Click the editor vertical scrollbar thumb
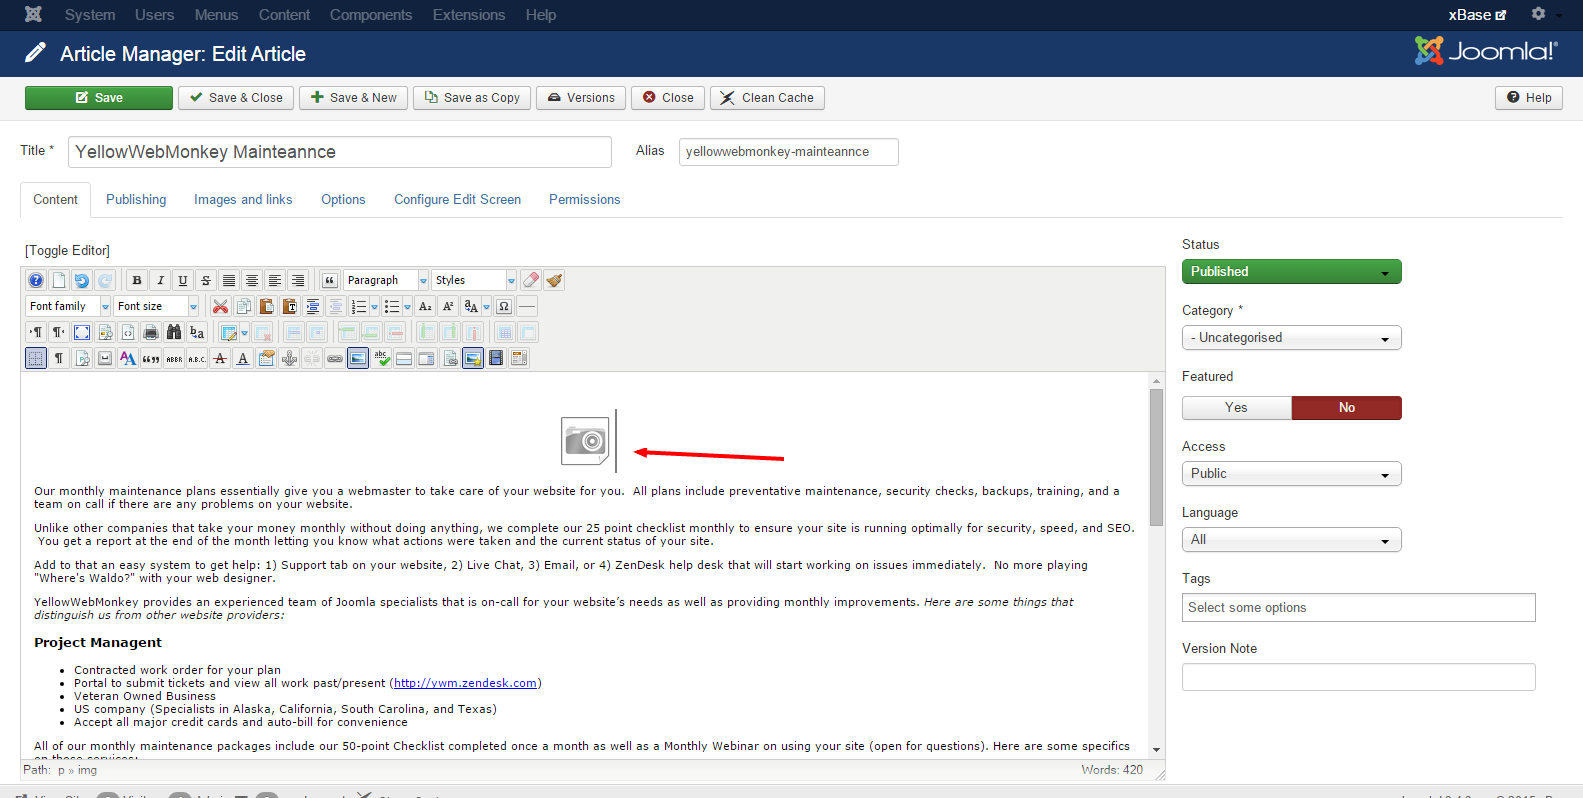The width and height of the screenshot is (1583, 798). [x=1157, y=457]
